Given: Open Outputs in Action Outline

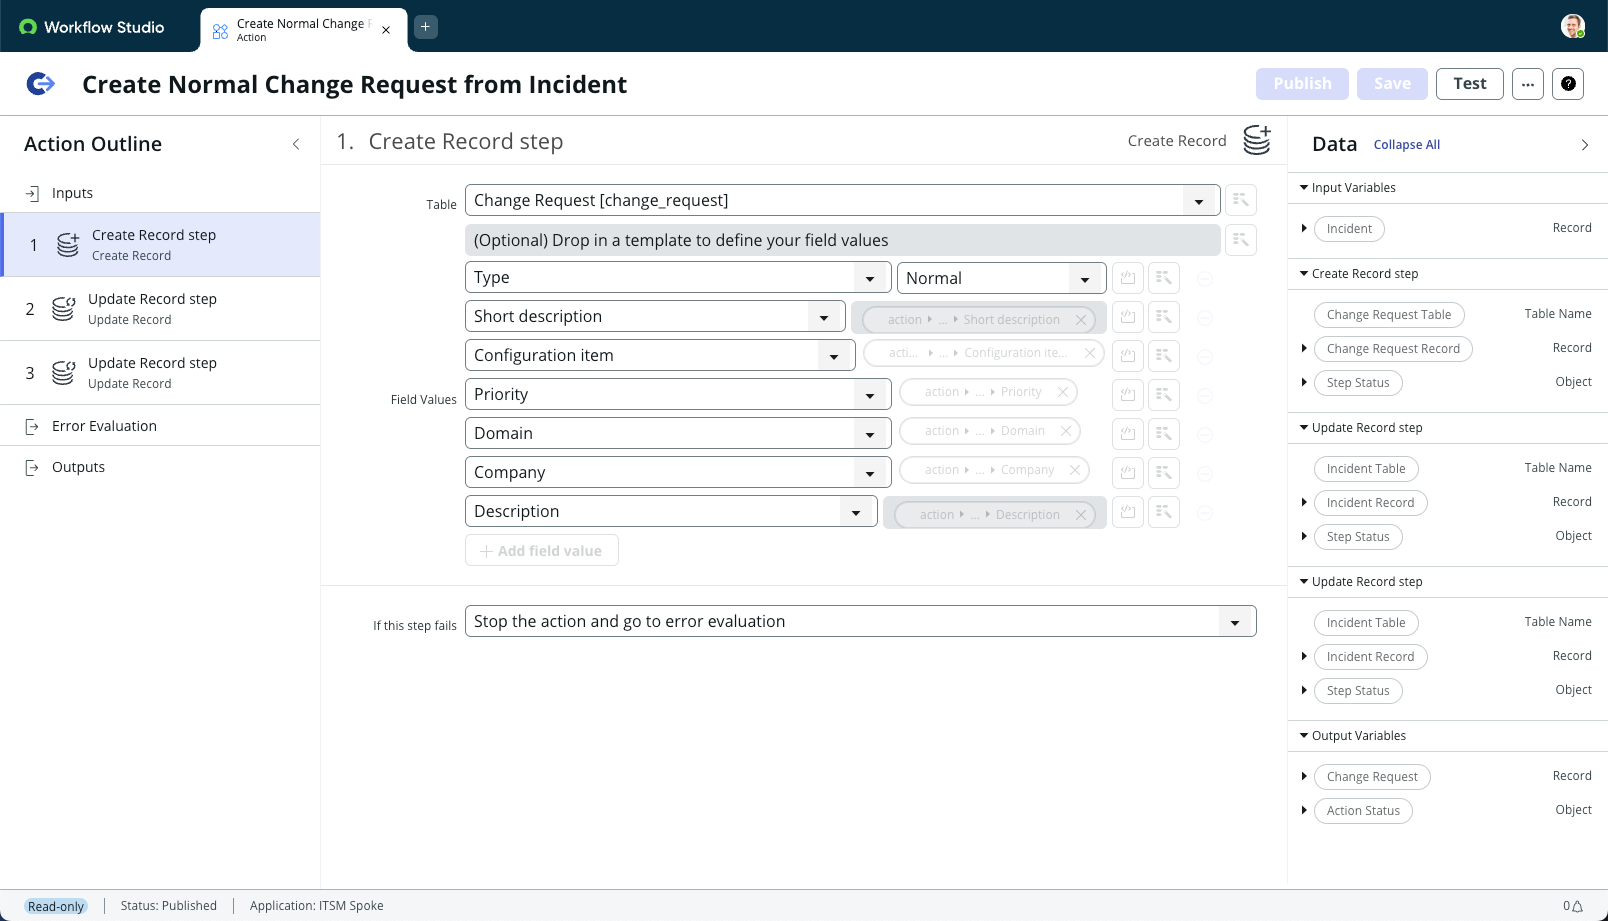Looking at the screenshot, I should (x=160, y=467).
